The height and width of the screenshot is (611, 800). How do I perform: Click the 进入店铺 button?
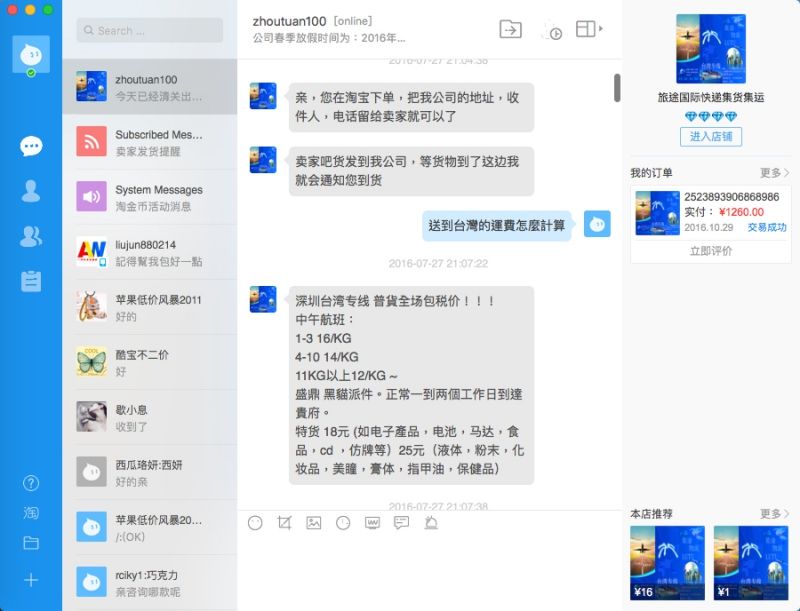coord(711,137)
